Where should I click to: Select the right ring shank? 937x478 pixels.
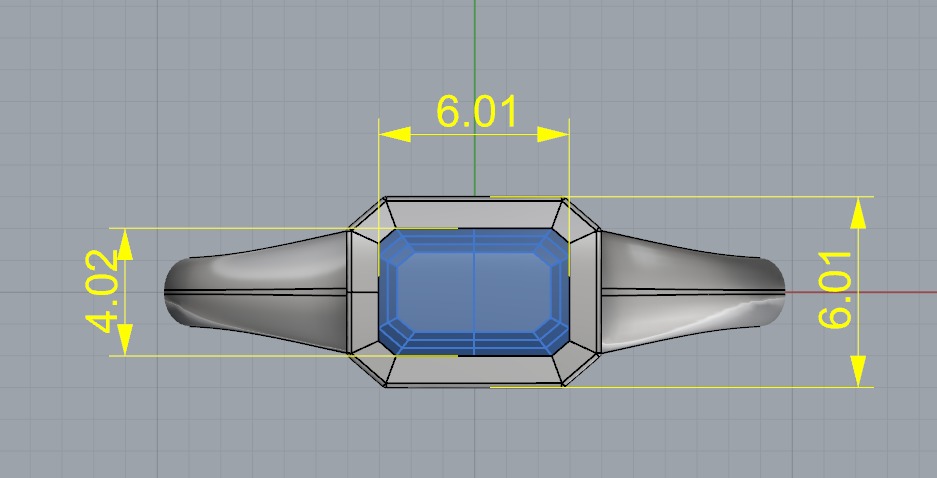coord(693,292)
